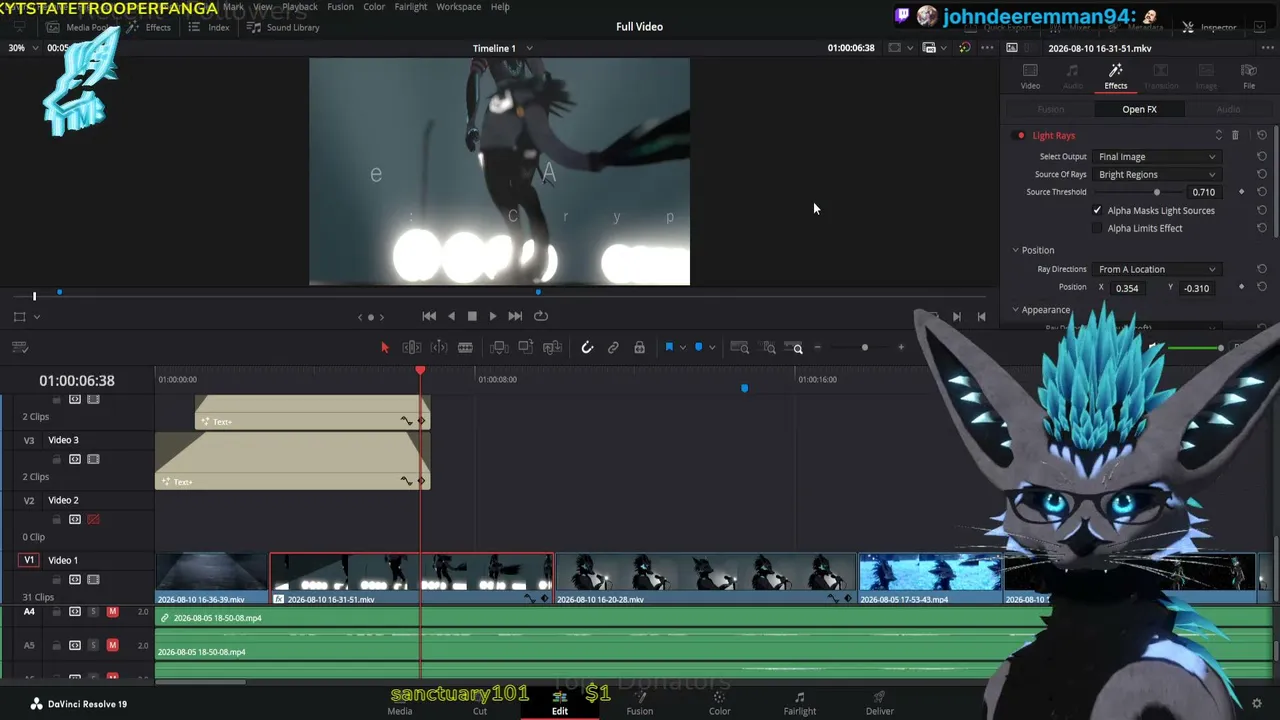
Task: Zoom in the timeline with plus icon
Action: [901, 347]
